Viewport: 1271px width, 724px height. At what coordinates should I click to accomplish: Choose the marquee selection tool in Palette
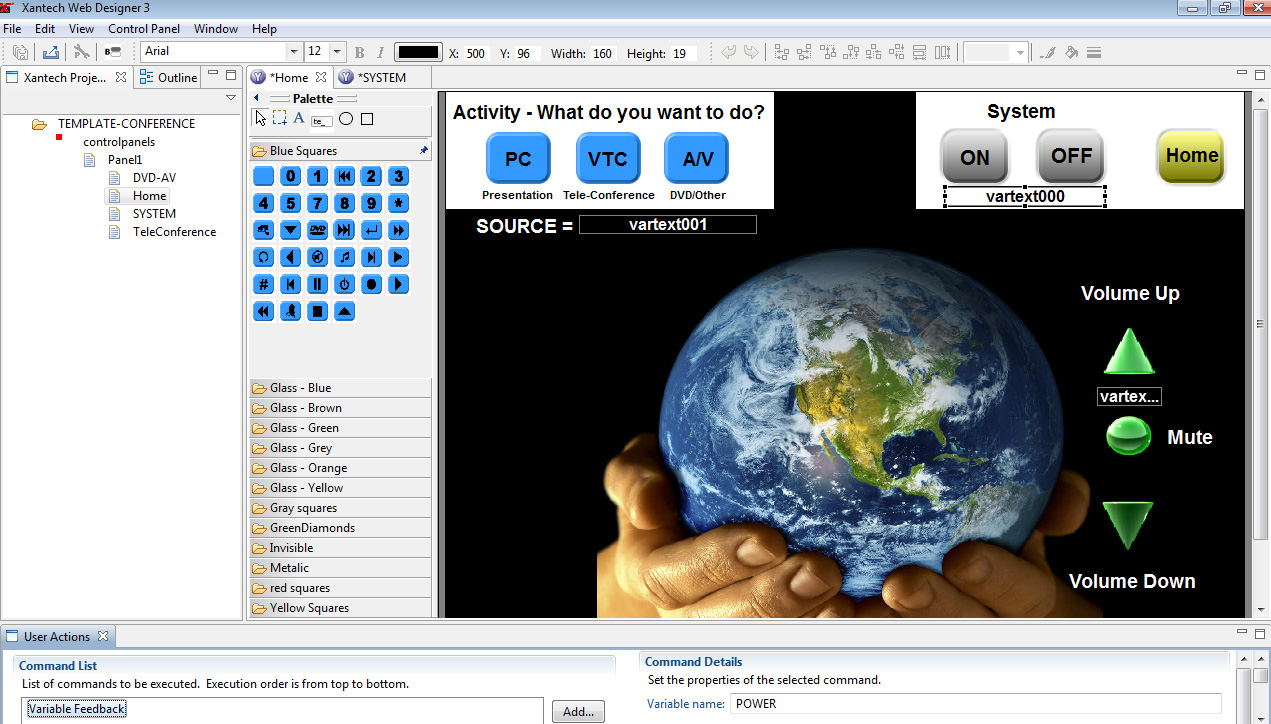[280, 119]
